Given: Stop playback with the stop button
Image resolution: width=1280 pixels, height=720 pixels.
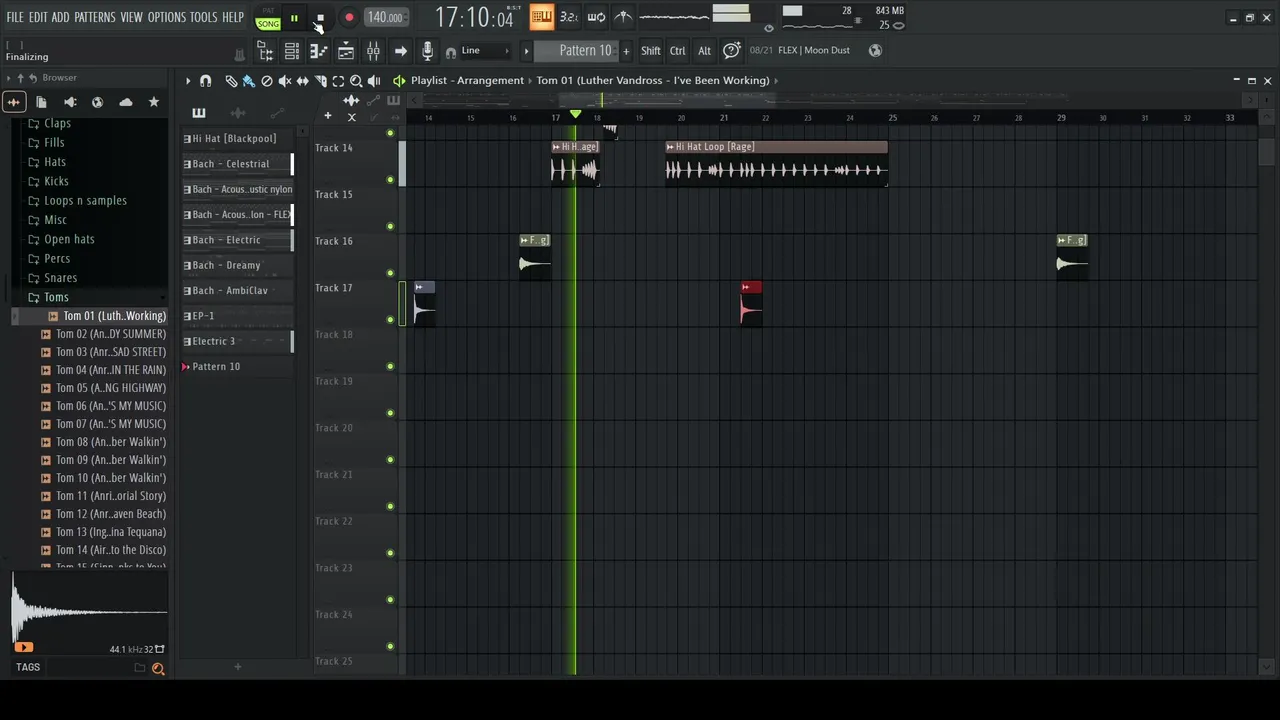Looking at the screenshot, I should point(320,18).
